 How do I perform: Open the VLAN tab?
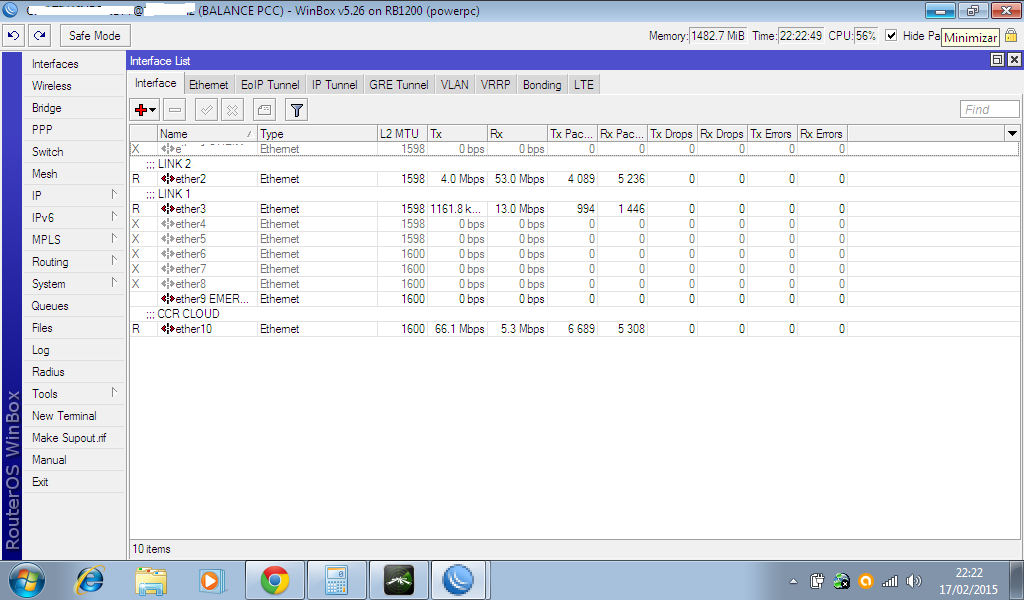pos(455,85)
